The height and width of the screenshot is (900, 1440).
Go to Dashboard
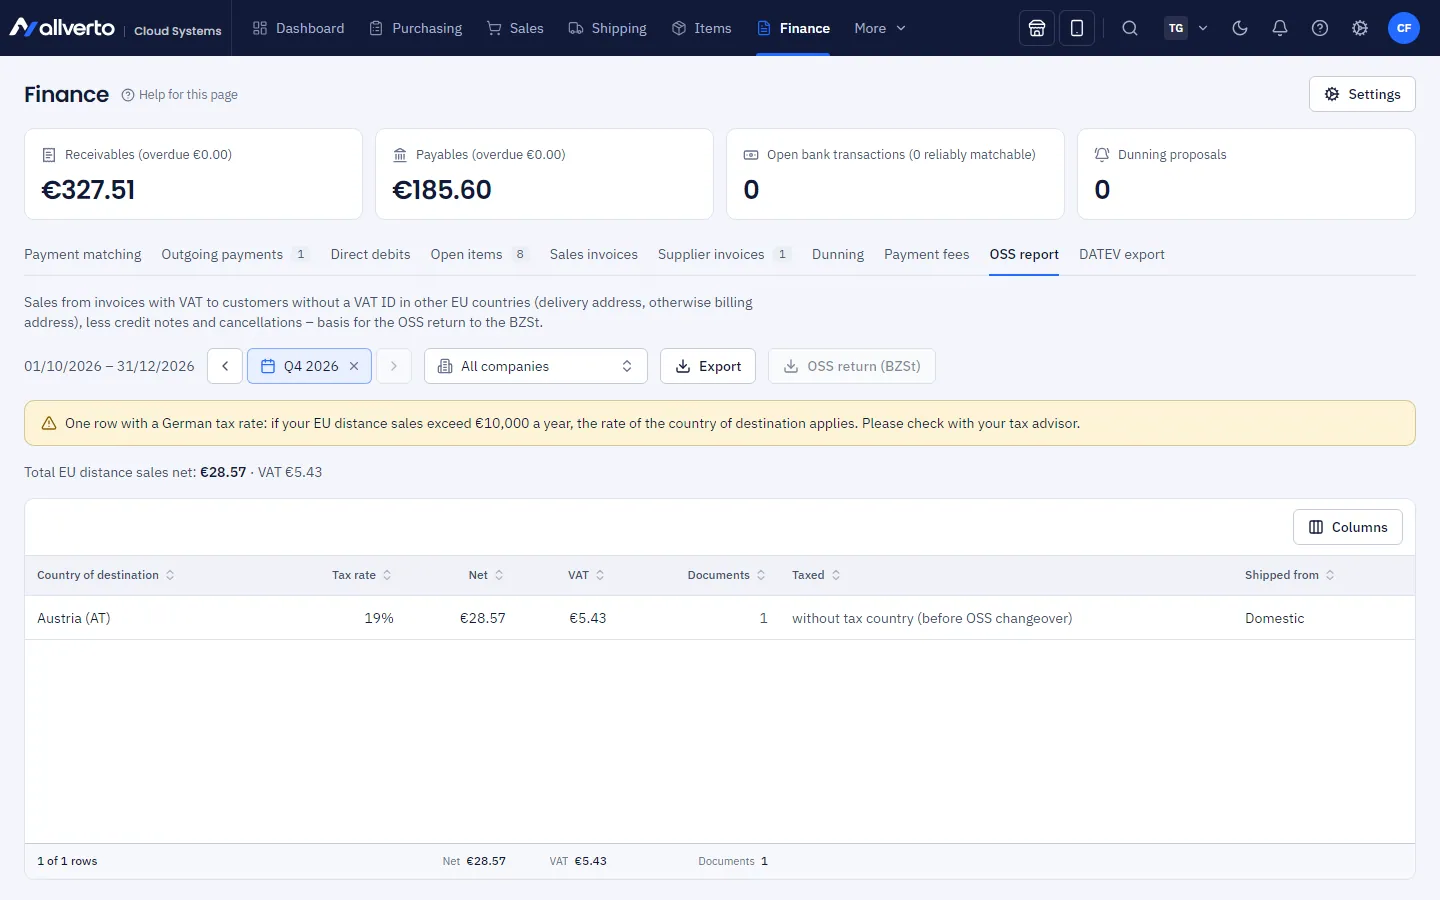(298, 28)
